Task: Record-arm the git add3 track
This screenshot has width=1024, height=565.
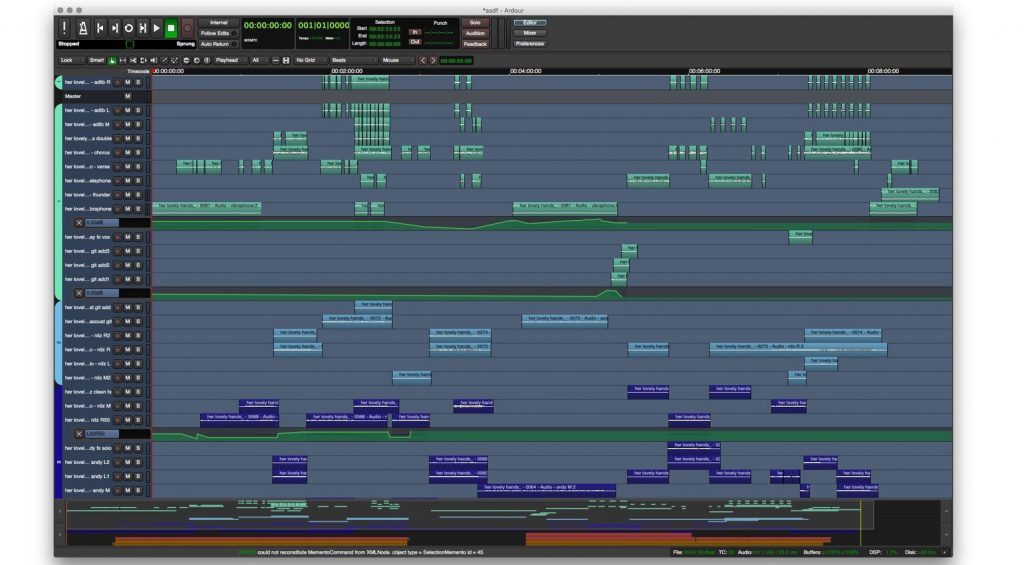Action: (118, 251)
